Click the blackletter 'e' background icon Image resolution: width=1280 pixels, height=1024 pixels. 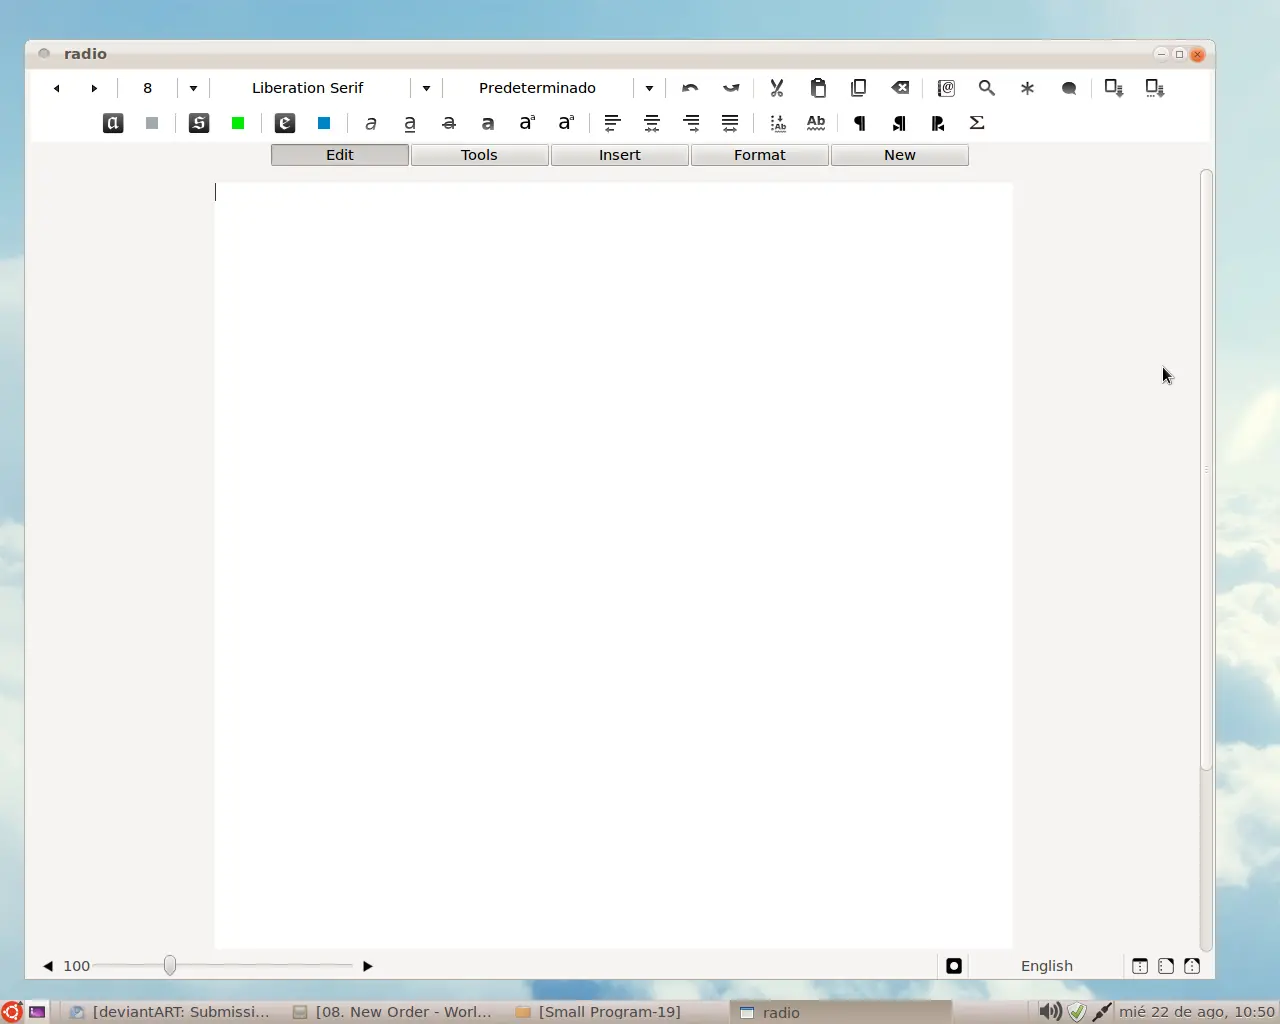click(285, 123)
